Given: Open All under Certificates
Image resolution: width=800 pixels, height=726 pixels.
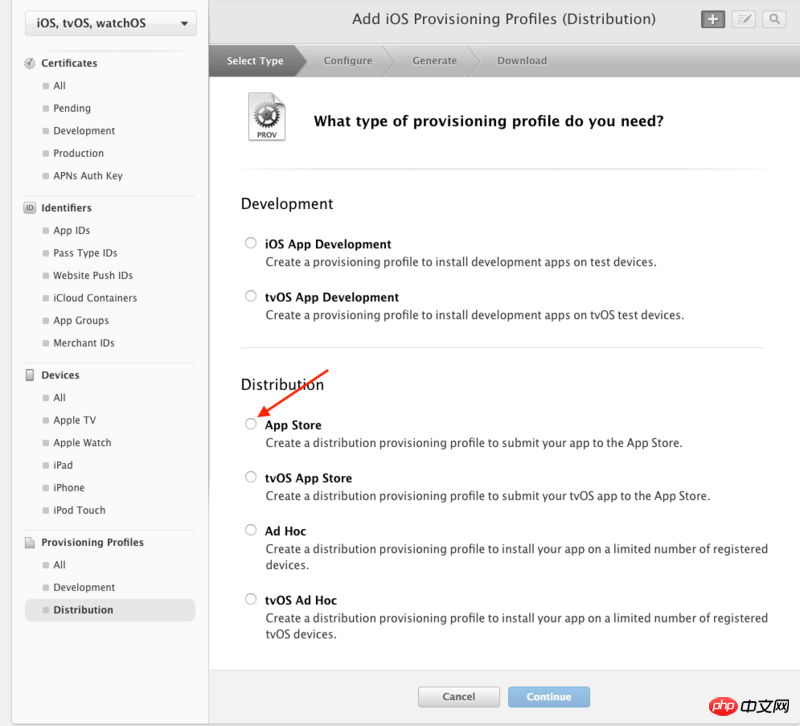Looking at the screenshot, I should pyautogui.click(x=60, y=86).
